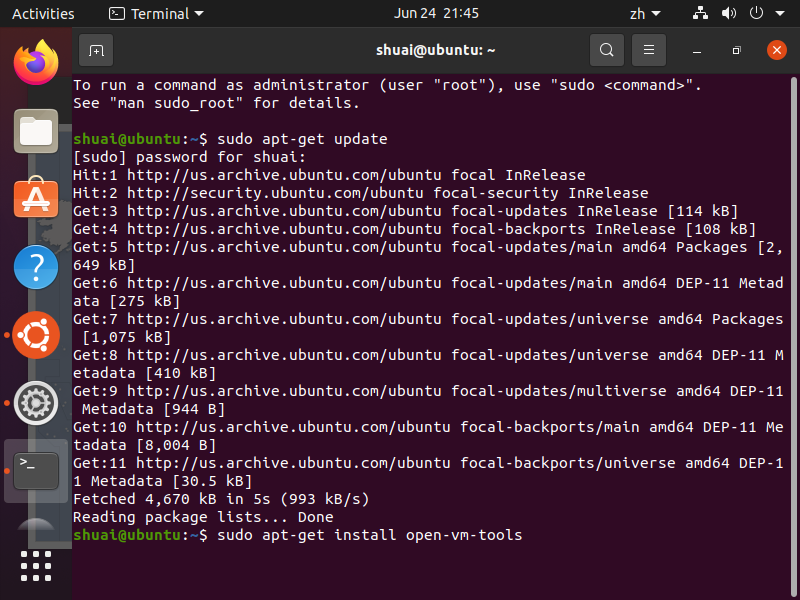Image resolution: width=800 pixels, height=600 pixels.
Task: Open the Files manager in the dock
Action: click(35, 131)
